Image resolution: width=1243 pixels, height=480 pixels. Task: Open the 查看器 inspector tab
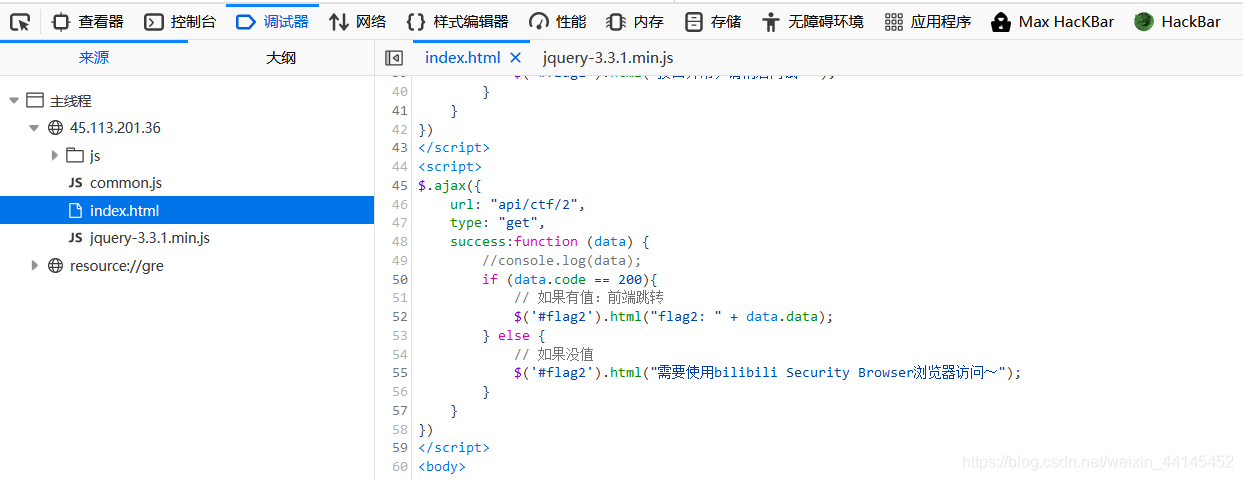click(88, 21)
